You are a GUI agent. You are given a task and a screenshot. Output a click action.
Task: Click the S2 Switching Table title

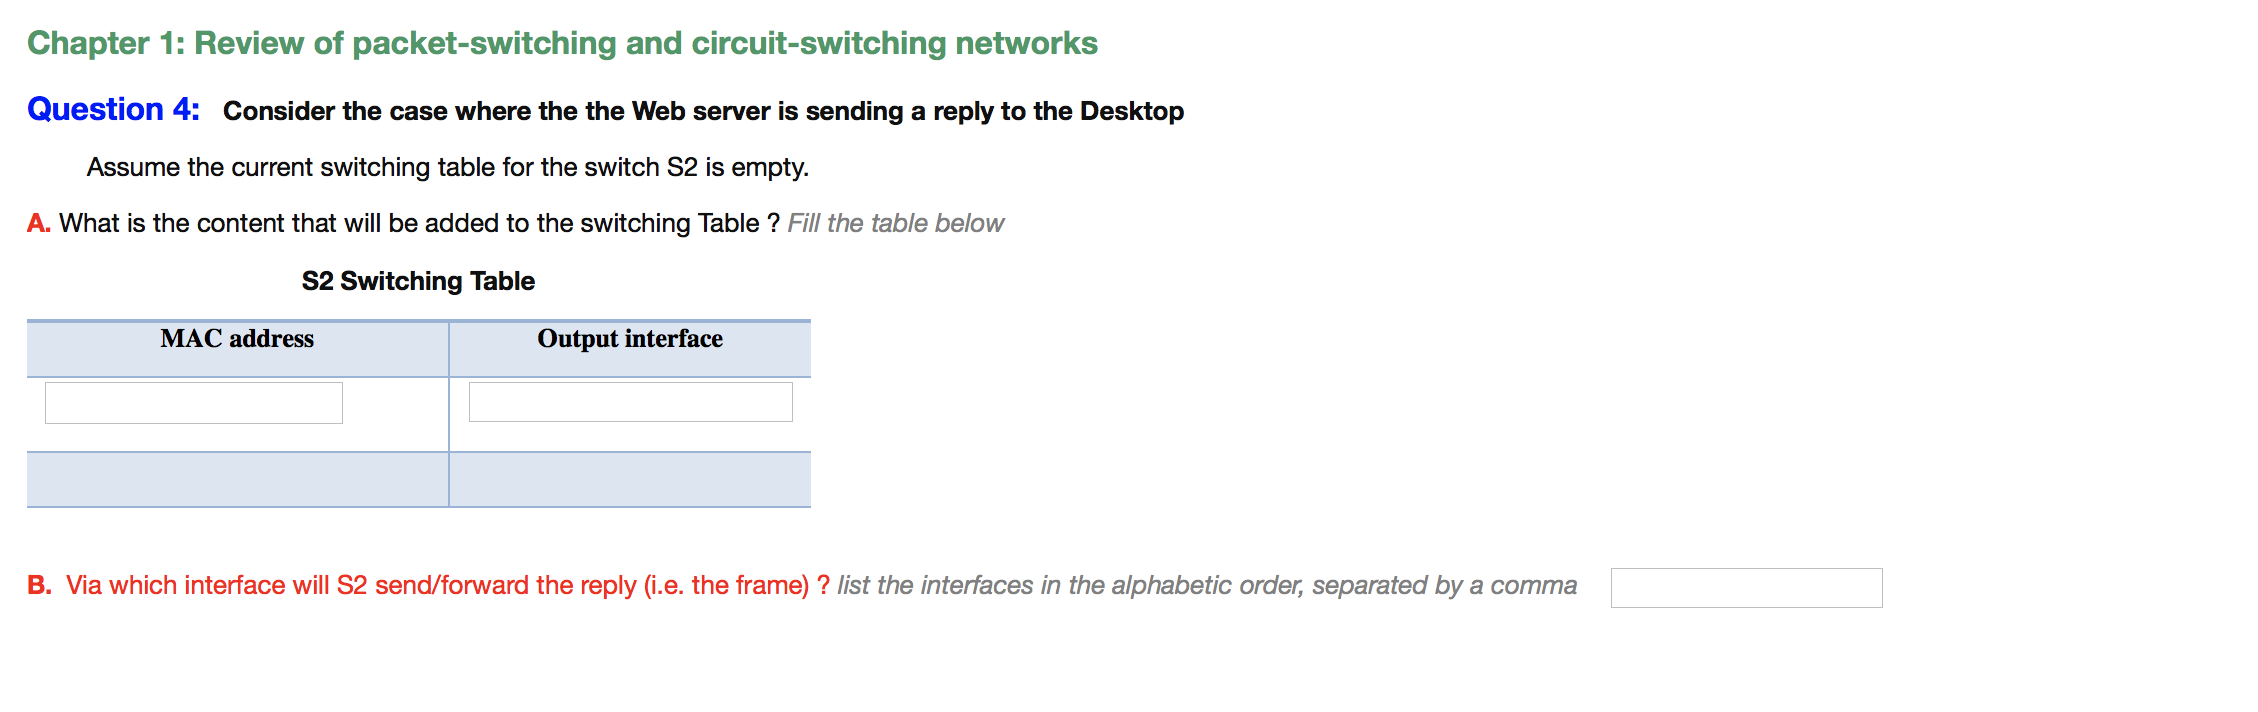coord(419,281)
